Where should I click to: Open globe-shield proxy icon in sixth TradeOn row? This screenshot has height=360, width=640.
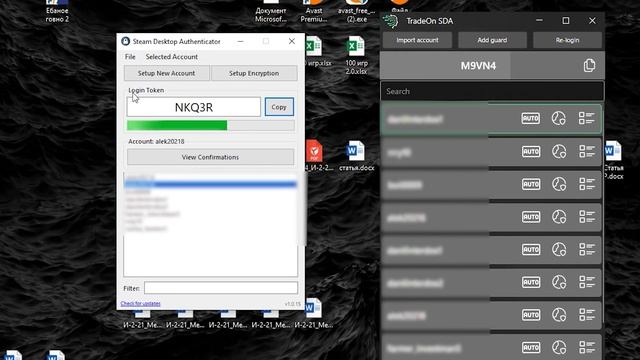point(559,282)
